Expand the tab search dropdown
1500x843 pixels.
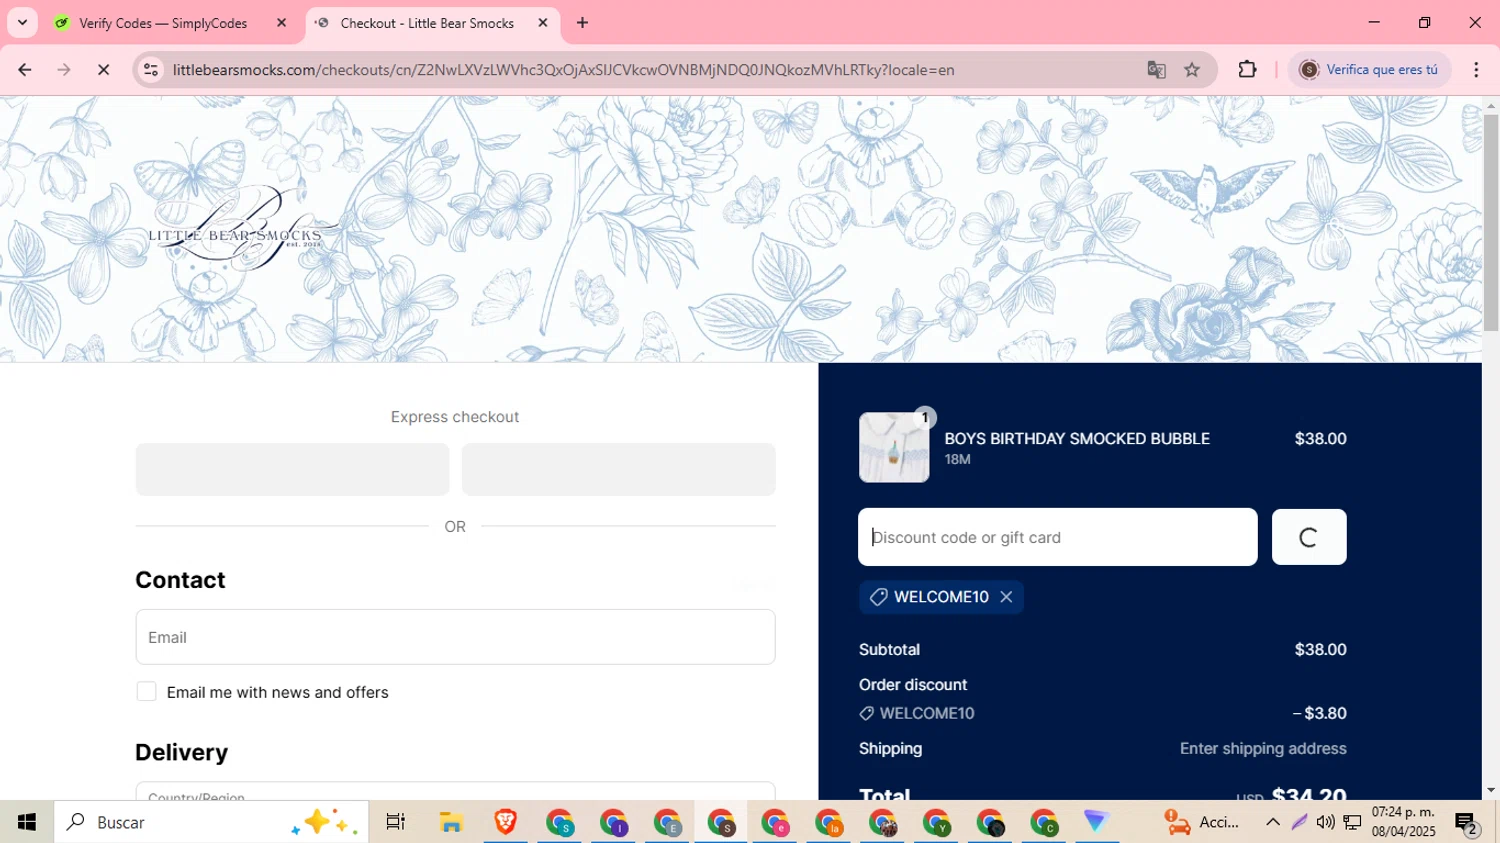point(22,23)
